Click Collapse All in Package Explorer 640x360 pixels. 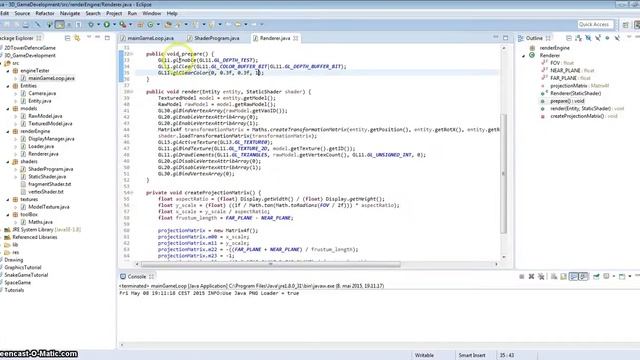tap(67, 38)
